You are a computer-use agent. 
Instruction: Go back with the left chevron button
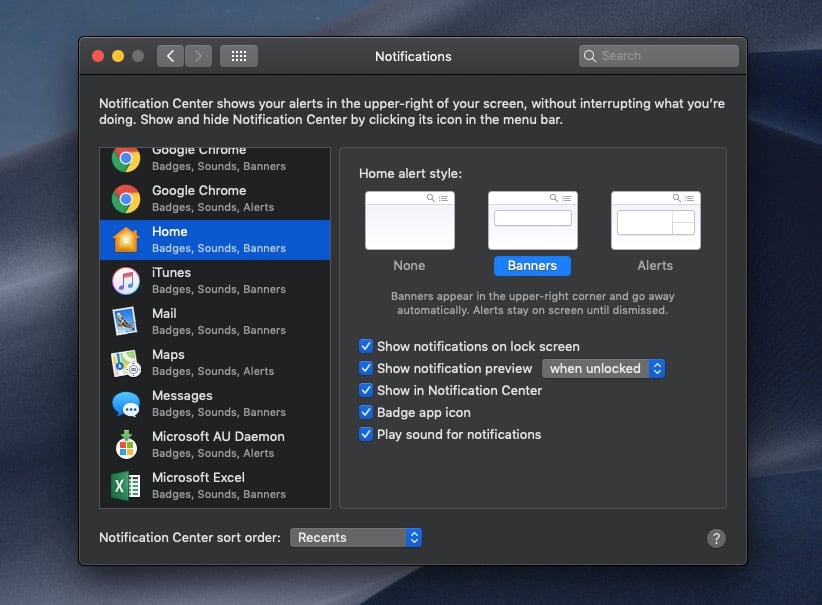170,56
